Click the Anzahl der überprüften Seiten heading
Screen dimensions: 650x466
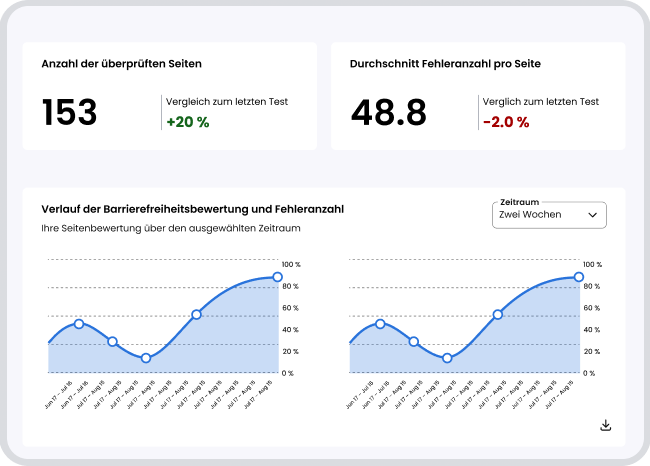121,64
